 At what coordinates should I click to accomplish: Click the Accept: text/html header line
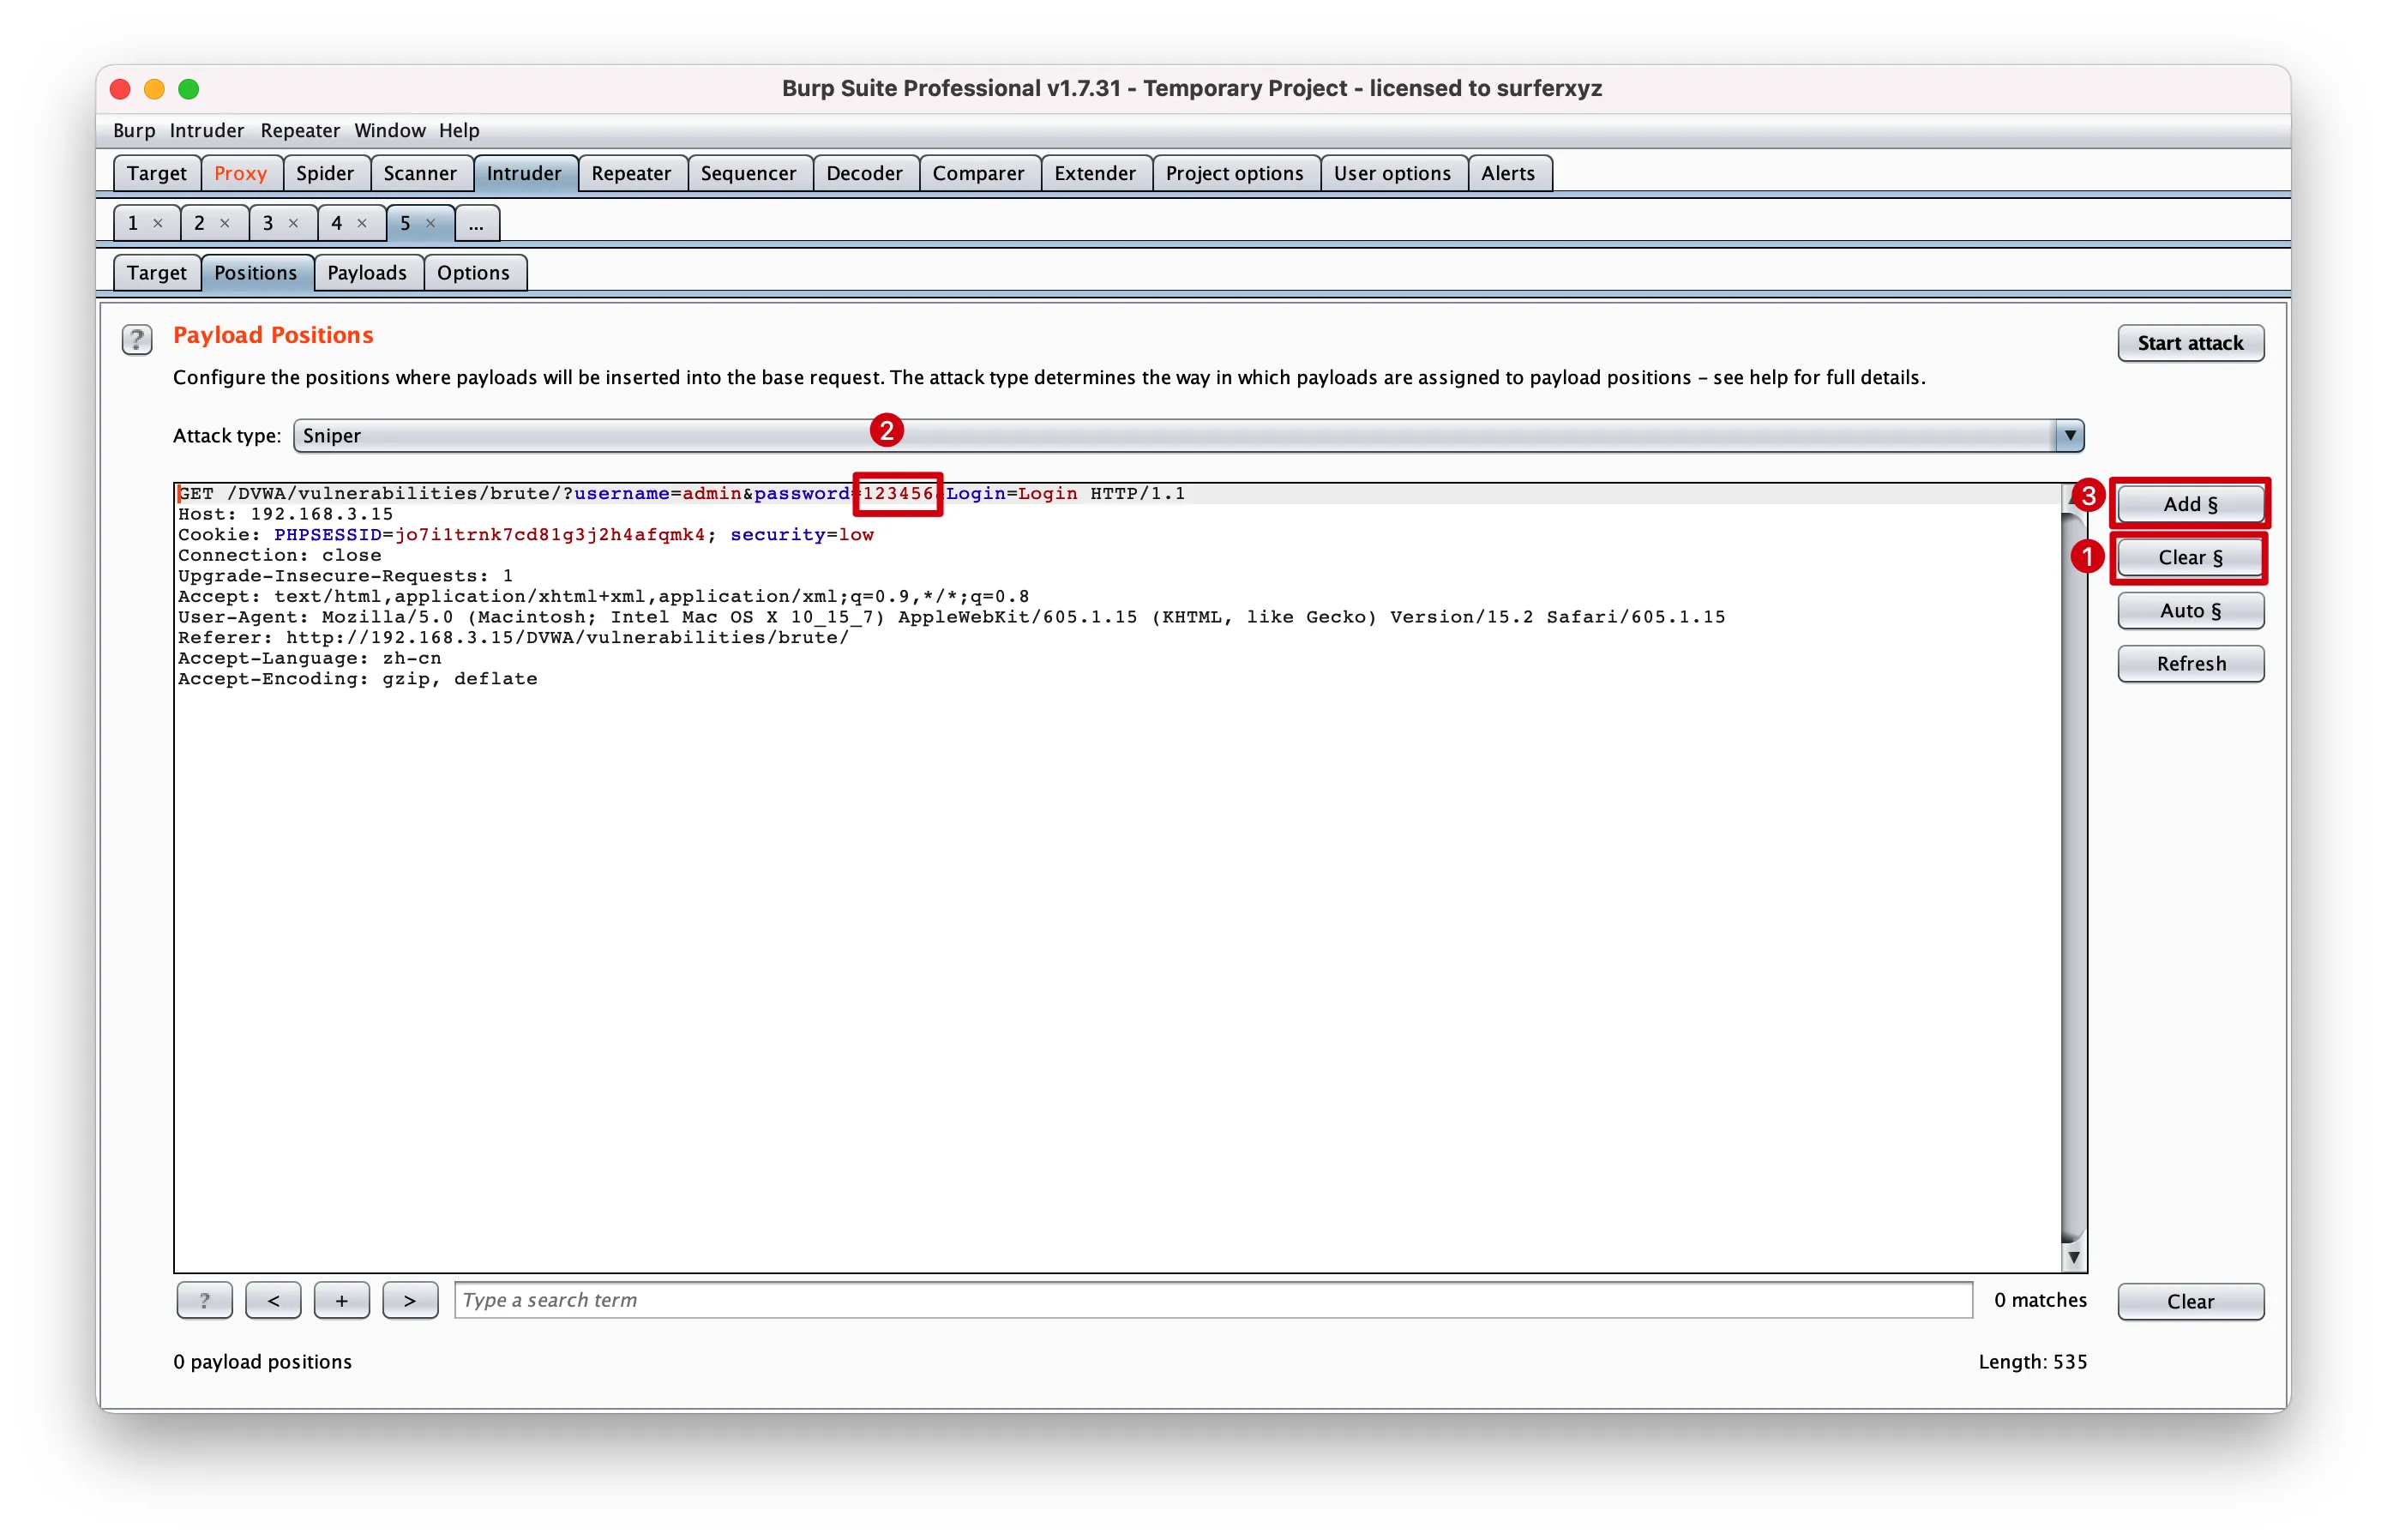[604, 597]
